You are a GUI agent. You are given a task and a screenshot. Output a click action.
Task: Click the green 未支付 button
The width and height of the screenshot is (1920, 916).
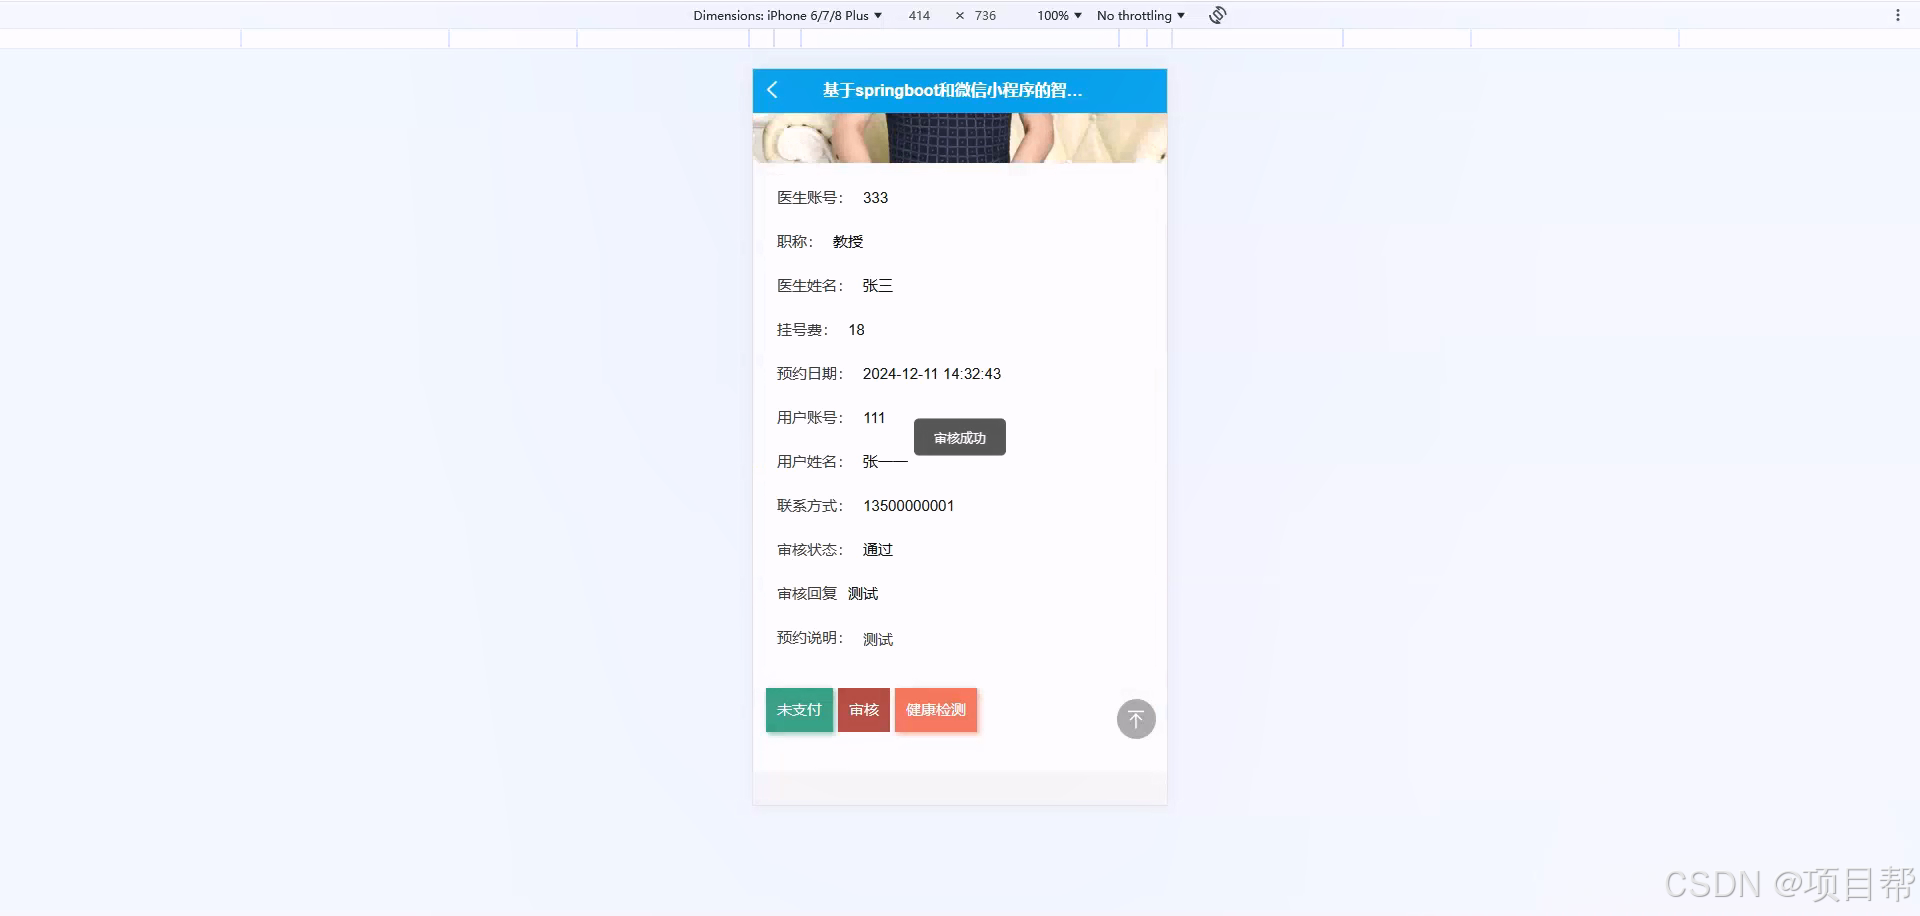click(x=798, y=710)
